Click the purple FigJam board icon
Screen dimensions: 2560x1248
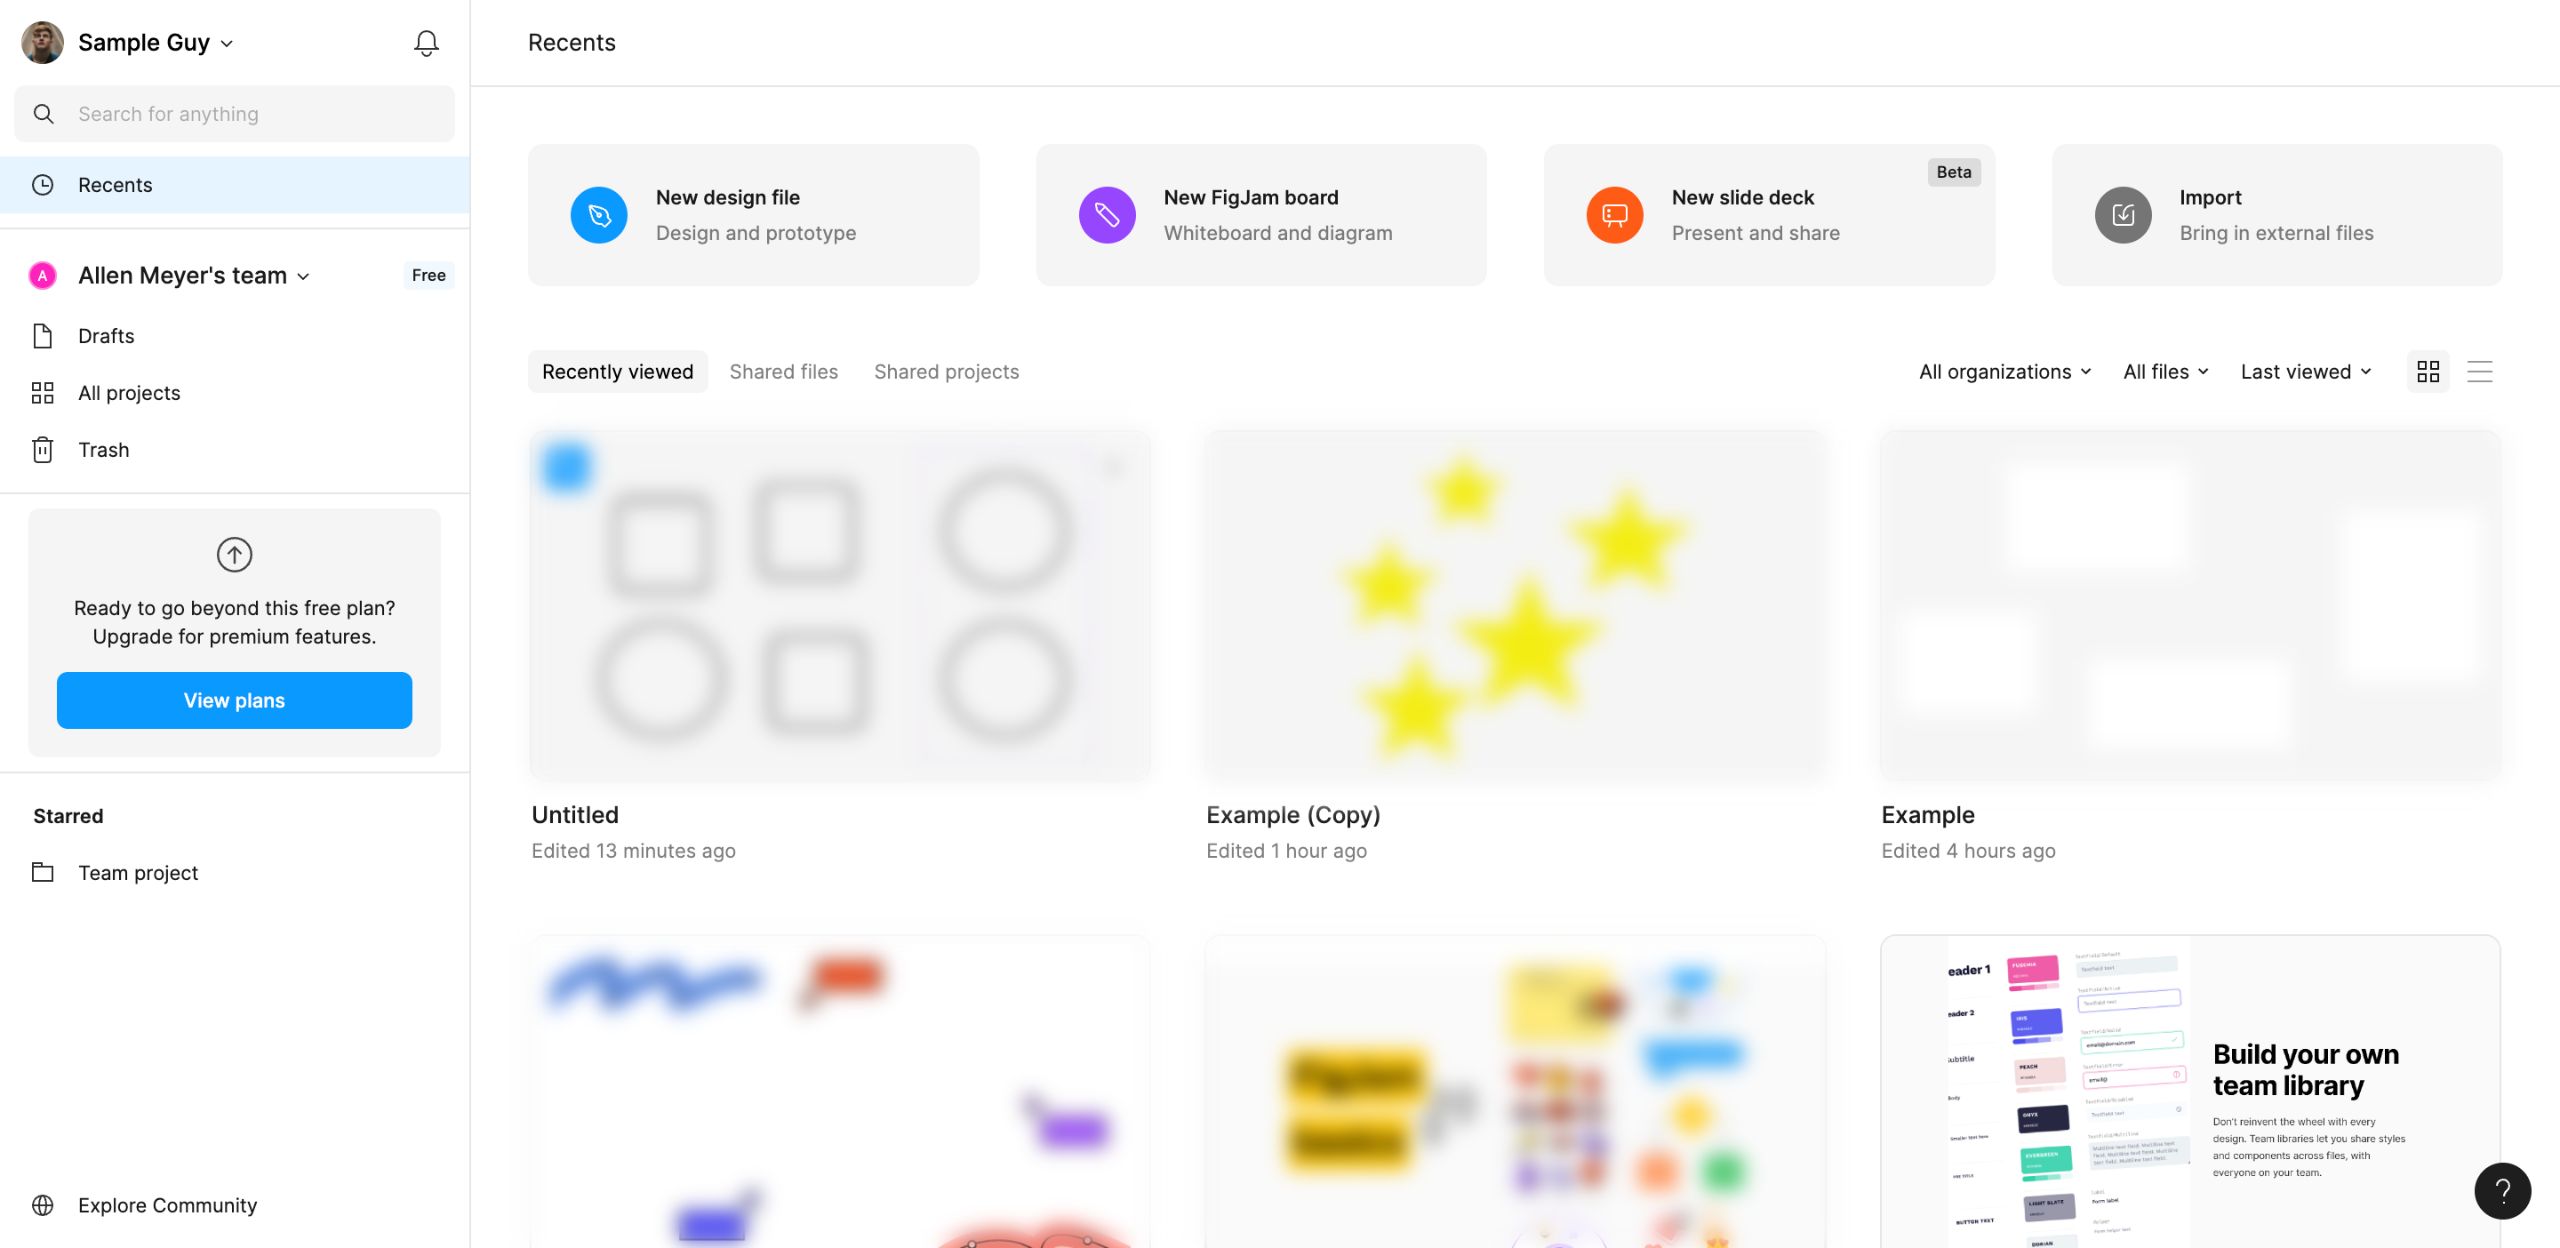pyautogui.click(x=1107, y=215)
